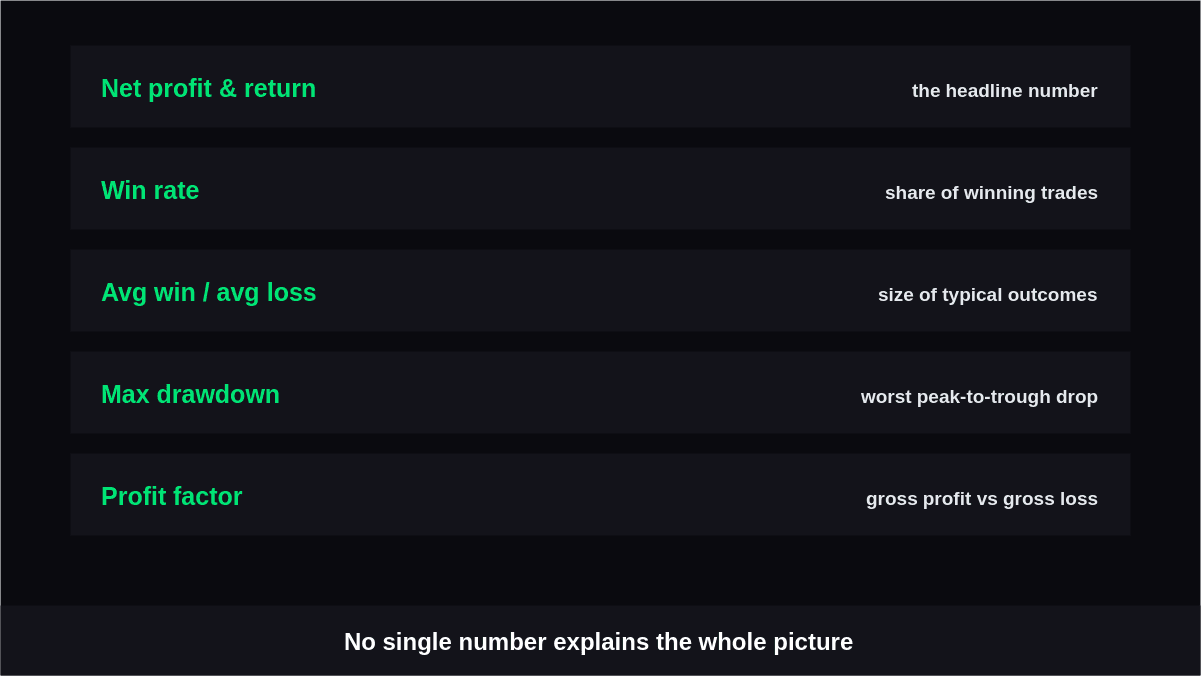1201x676 pixels.
Task: Click the word 'return' in first heading
Action: [280, 88]
